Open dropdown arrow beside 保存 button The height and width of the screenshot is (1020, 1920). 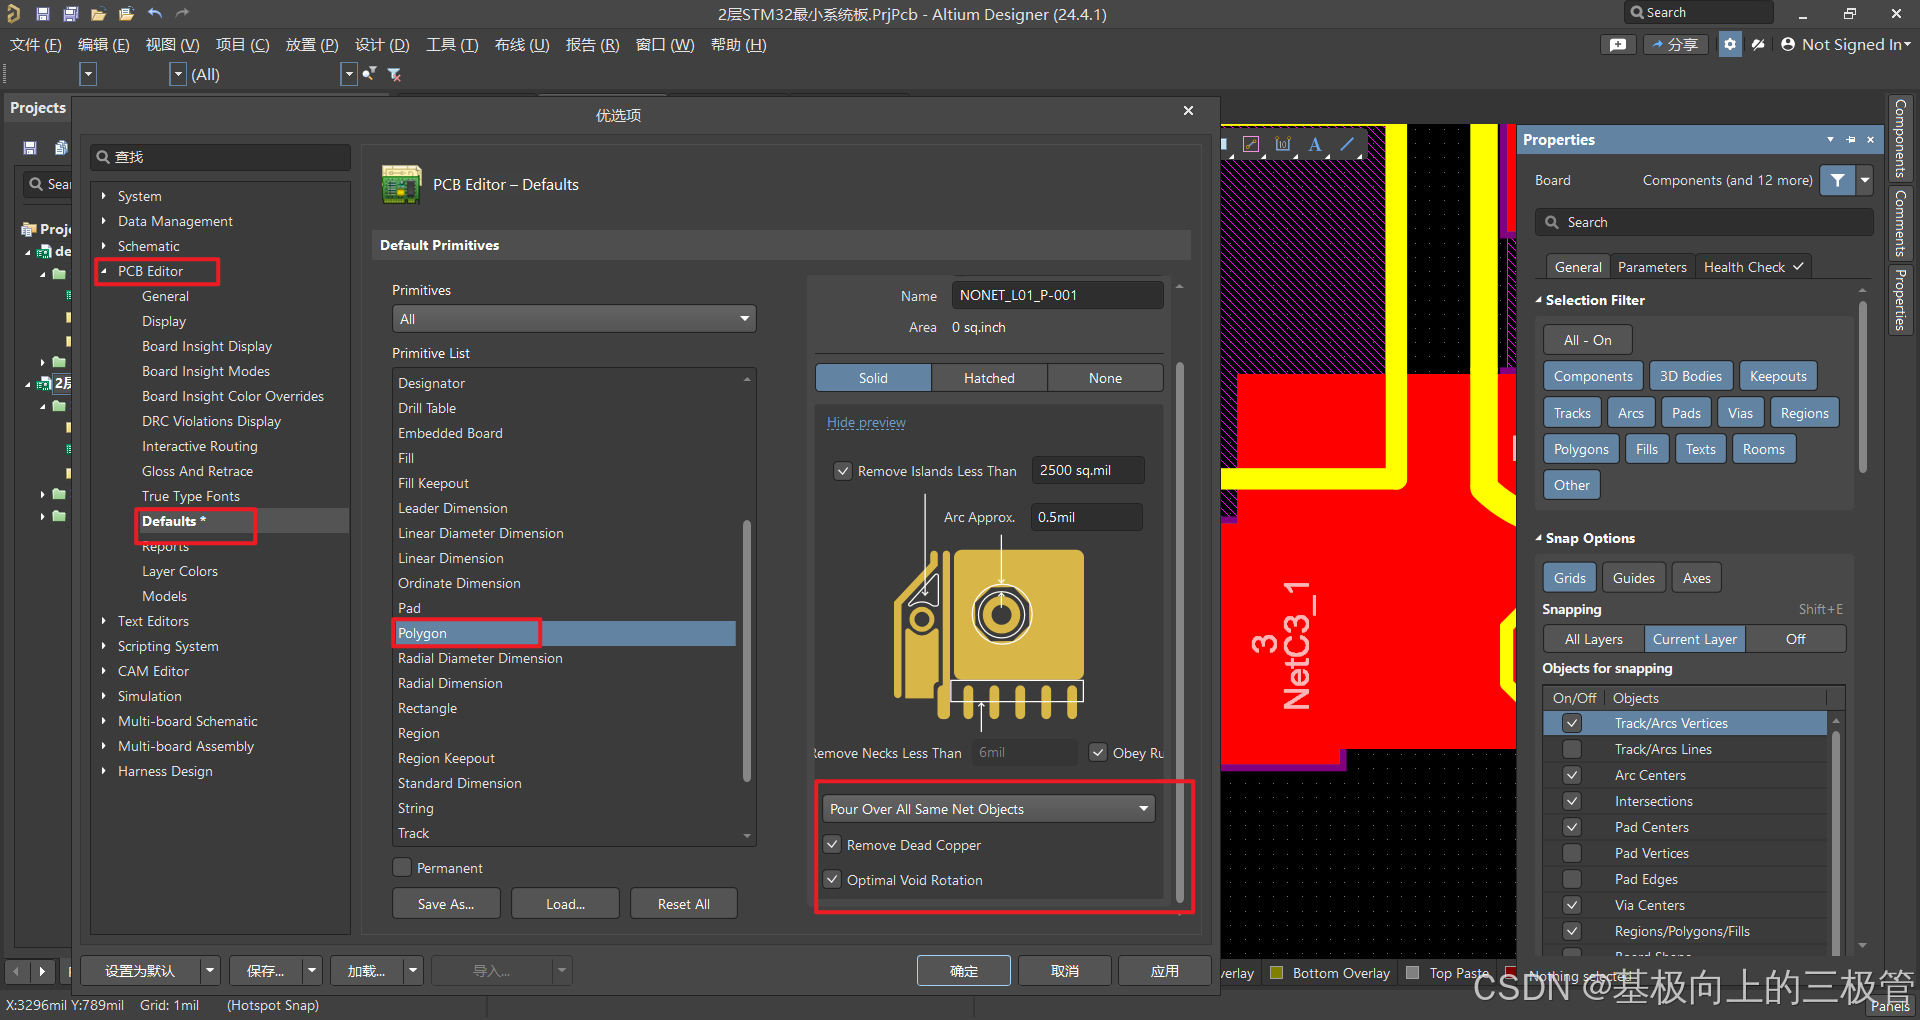[x=312, y=970]
